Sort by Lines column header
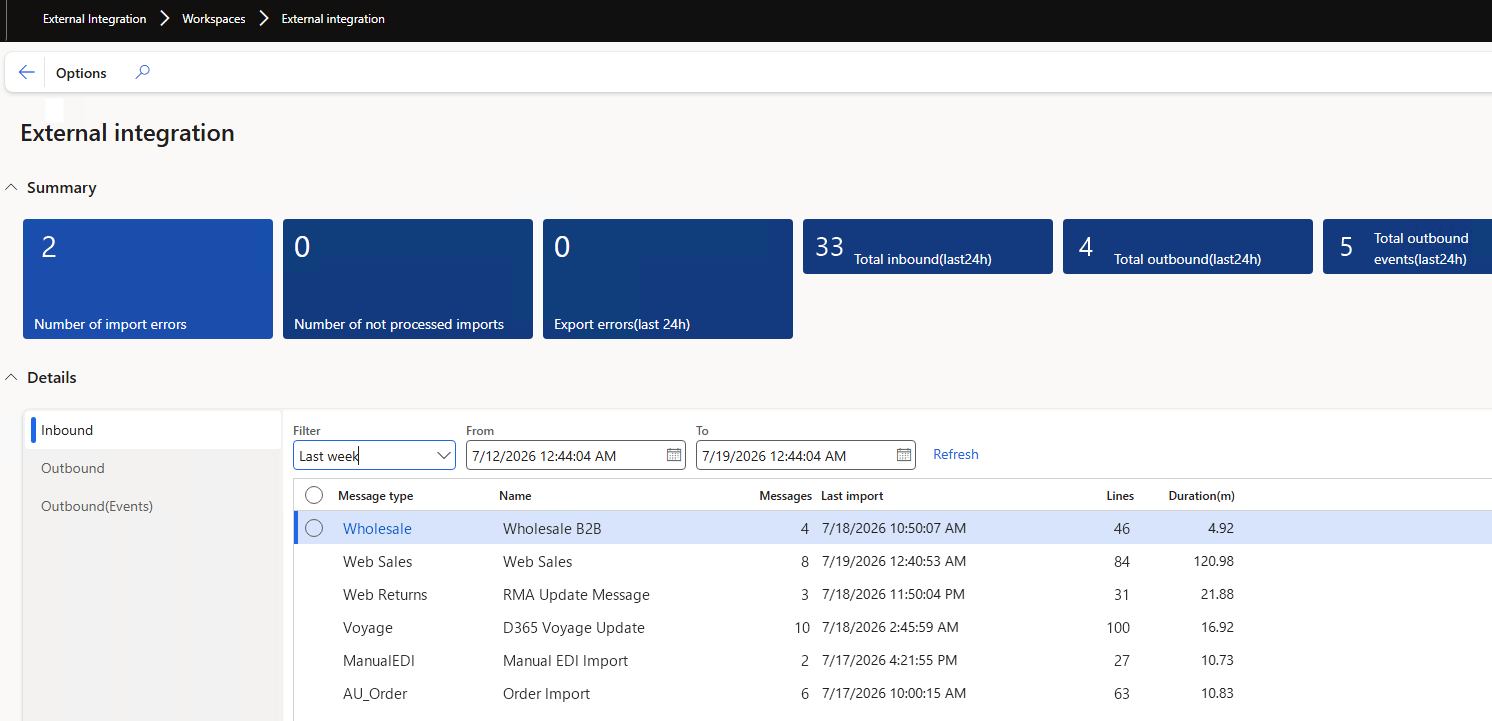The image size is (1492, 721). coord(1120,496)
